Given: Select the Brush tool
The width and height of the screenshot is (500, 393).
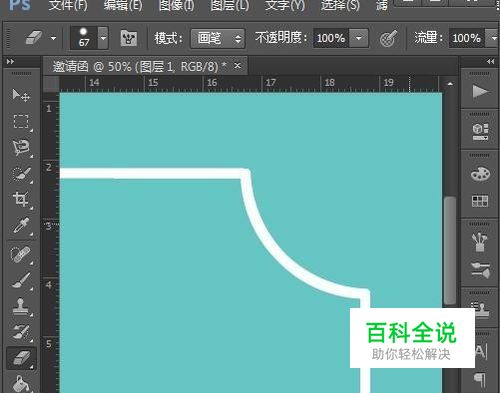Looking at the screenshot, I should (21, 280).
